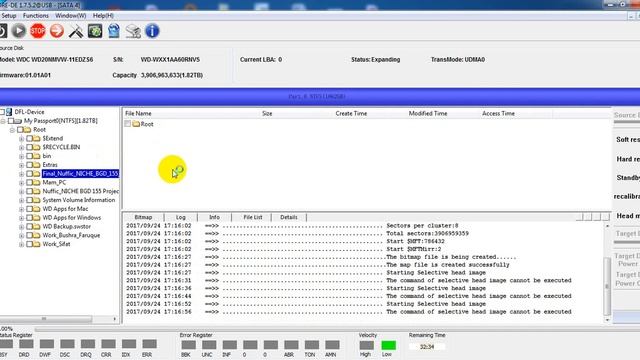640x360 pixels.
Task: Click the DRD status register indicator
Action: [x=26, y=344]
